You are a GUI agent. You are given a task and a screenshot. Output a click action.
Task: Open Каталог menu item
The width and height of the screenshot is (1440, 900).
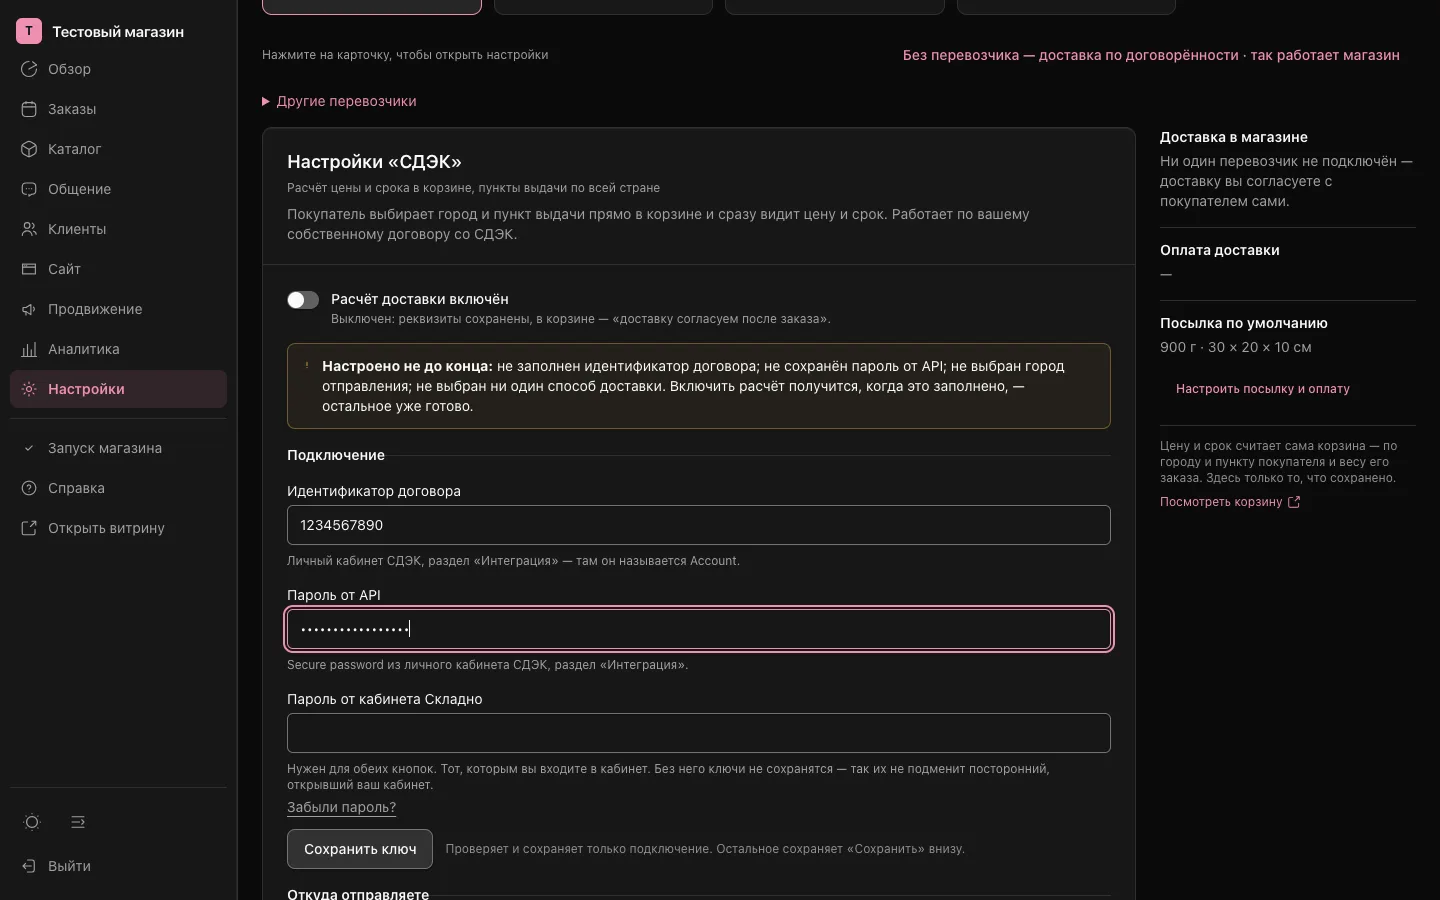coord(118,149)
